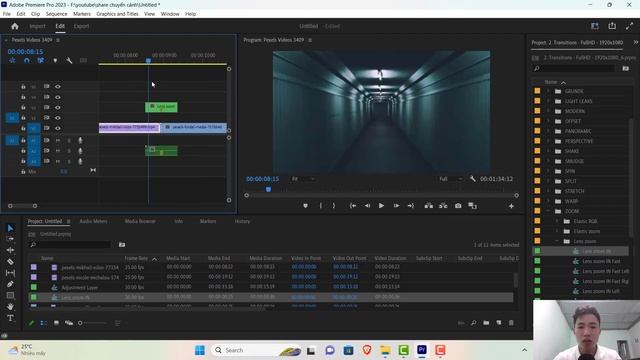The image size is (640, 360).
Task: Toggle eye on the topmost video track
Action: tap(58, 87)
